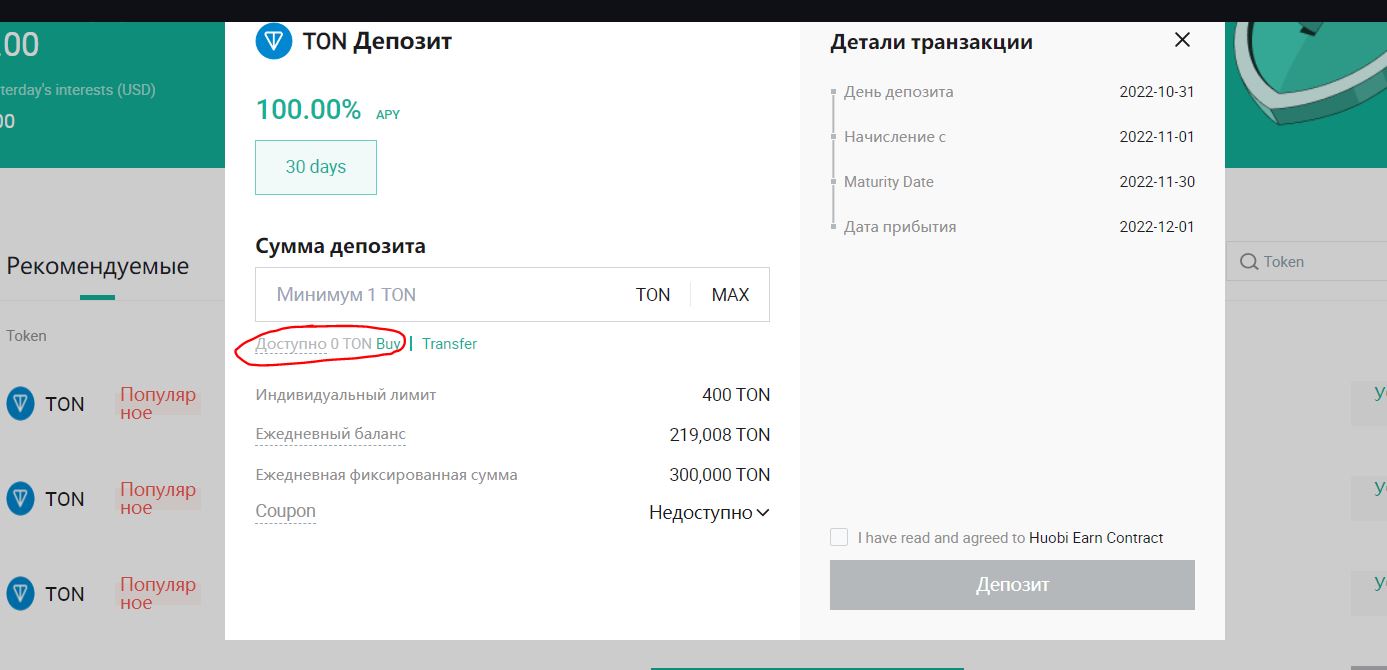1387x670 pixels.
Task: Click the first TON token icon in list
Action: (21, 404)
